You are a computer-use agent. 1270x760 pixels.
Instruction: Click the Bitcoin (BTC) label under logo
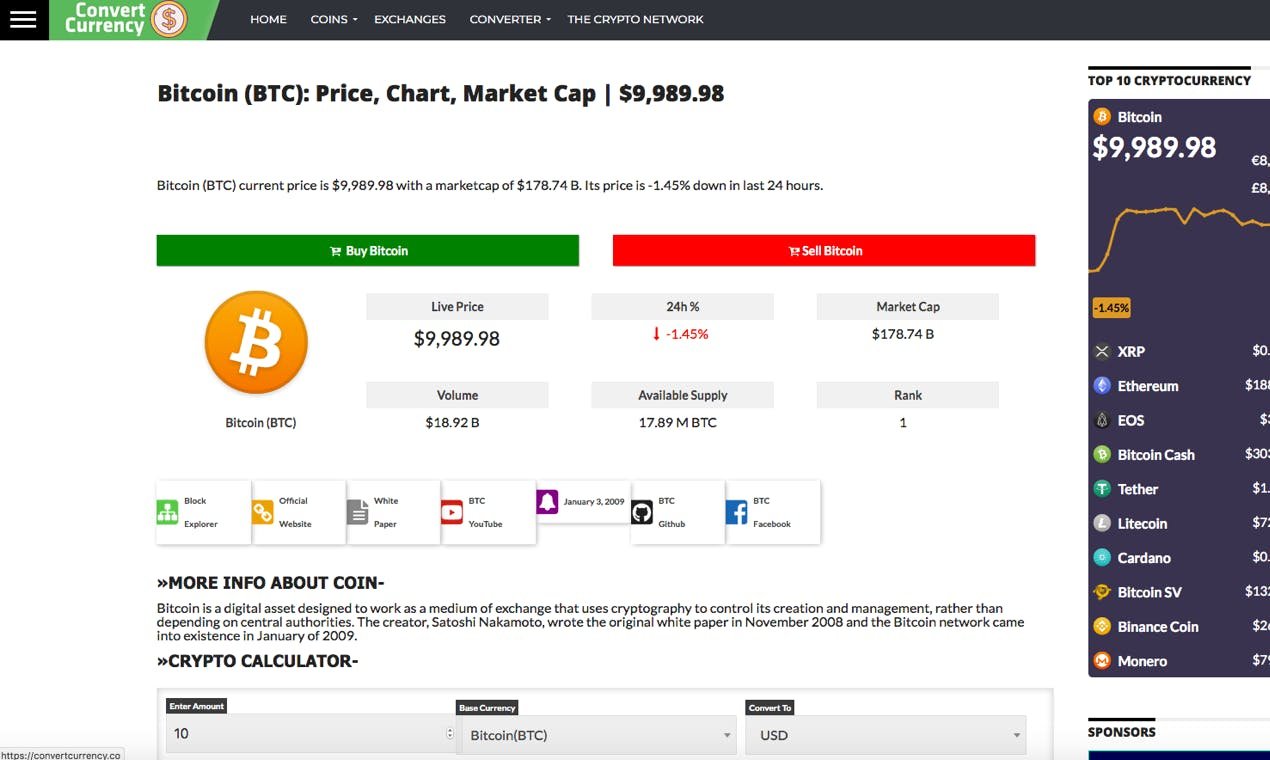pyautogui.click(x=261, y=423)
